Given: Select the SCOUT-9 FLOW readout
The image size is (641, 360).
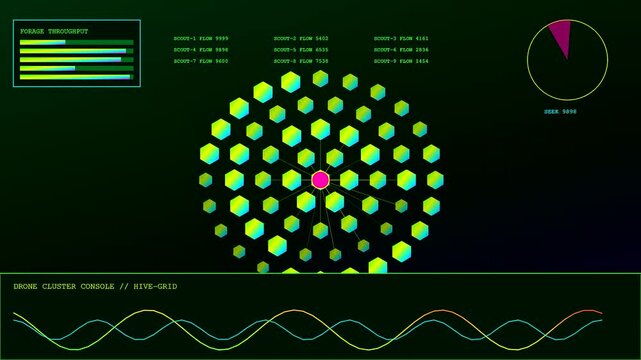Looking at the screenshot, I should point(401,61).
